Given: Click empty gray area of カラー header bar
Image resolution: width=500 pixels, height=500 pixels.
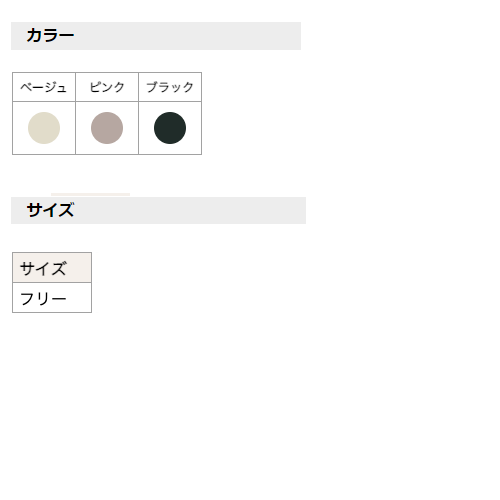Looking at the screenshot, I should tap(187, 36).
